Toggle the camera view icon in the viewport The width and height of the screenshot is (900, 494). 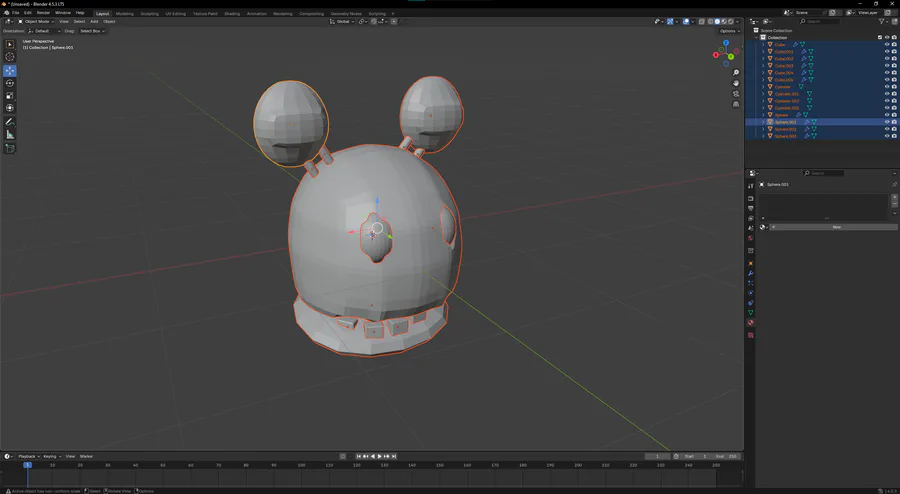pyautogui.click(x=736, y=94)
